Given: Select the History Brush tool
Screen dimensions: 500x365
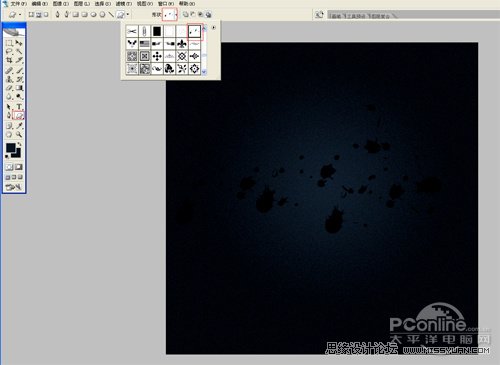Looking at the screenshot, I should 19,79.
